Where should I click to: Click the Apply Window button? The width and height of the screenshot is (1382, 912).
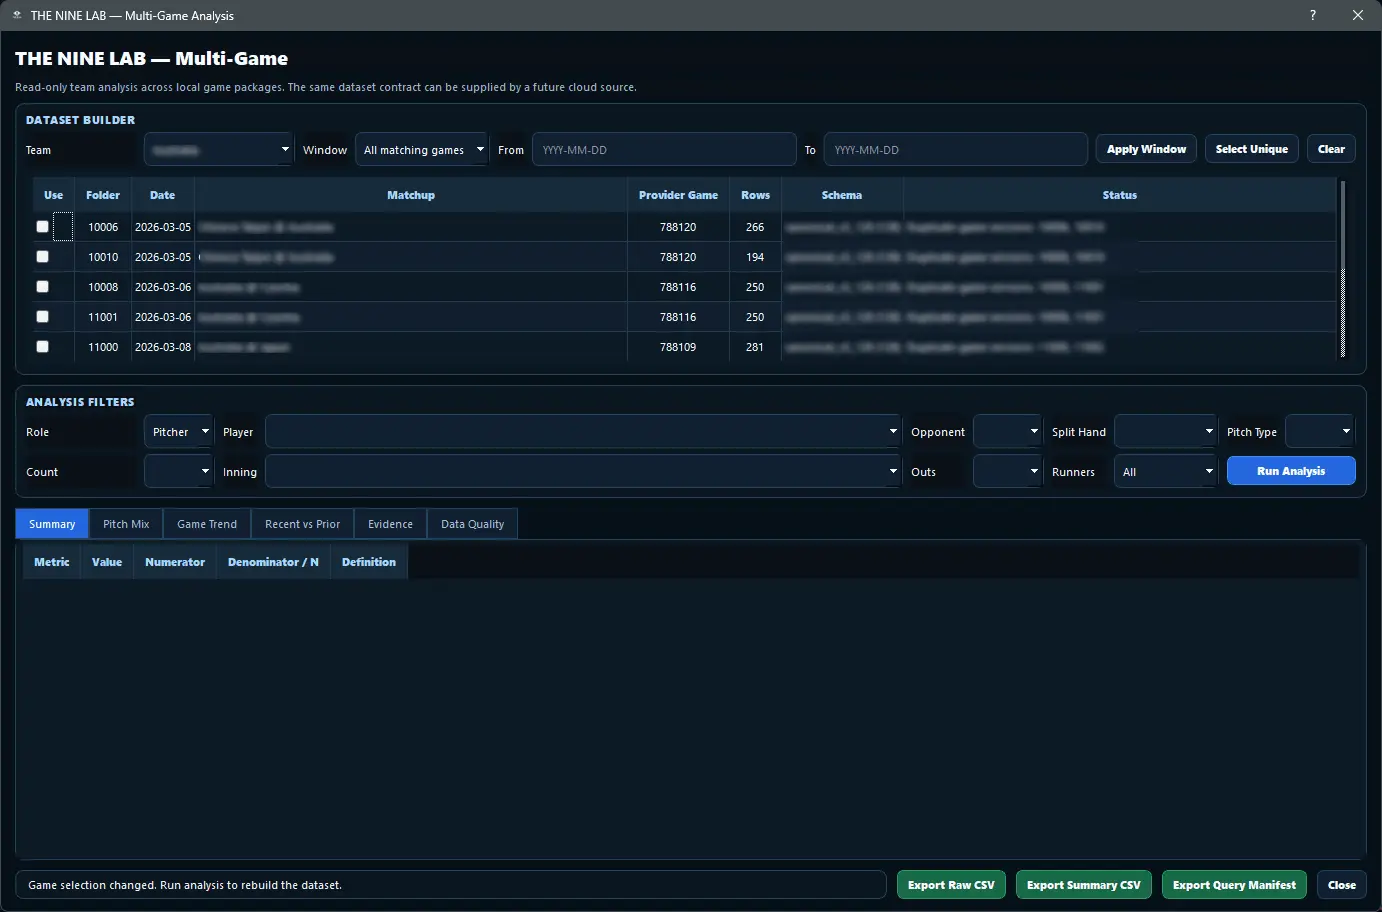point(1146,149)
